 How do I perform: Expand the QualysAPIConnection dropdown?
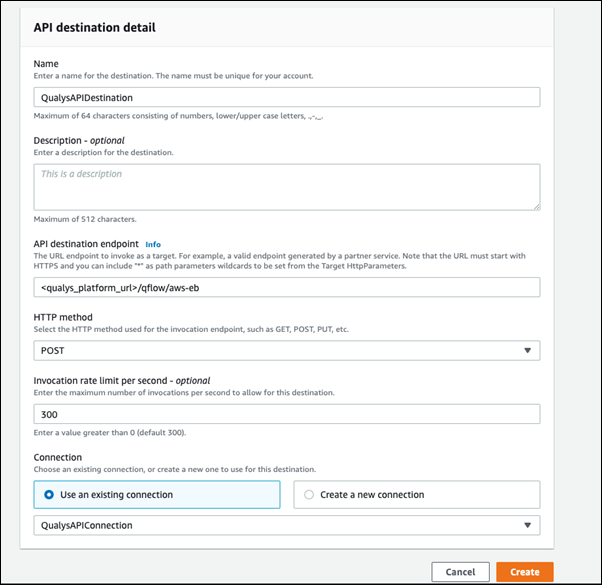click(x=286, y=526)
